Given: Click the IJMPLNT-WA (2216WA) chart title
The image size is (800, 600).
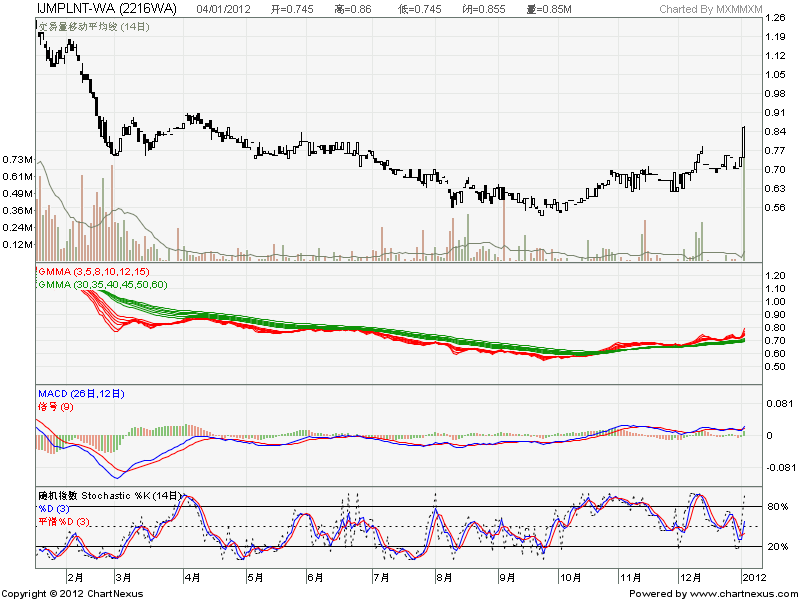Looking at the screenshot, I should [92, 9].
